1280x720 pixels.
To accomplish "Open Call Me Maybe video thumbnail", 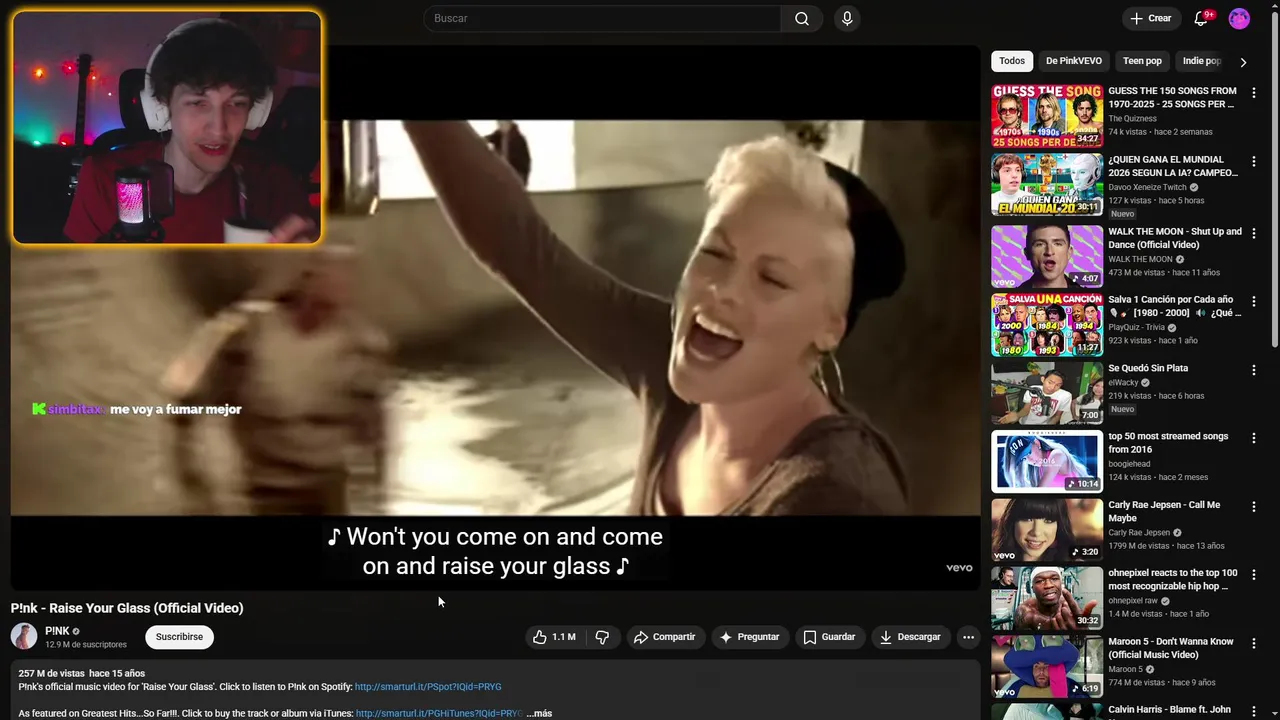I will [1047, 530].
